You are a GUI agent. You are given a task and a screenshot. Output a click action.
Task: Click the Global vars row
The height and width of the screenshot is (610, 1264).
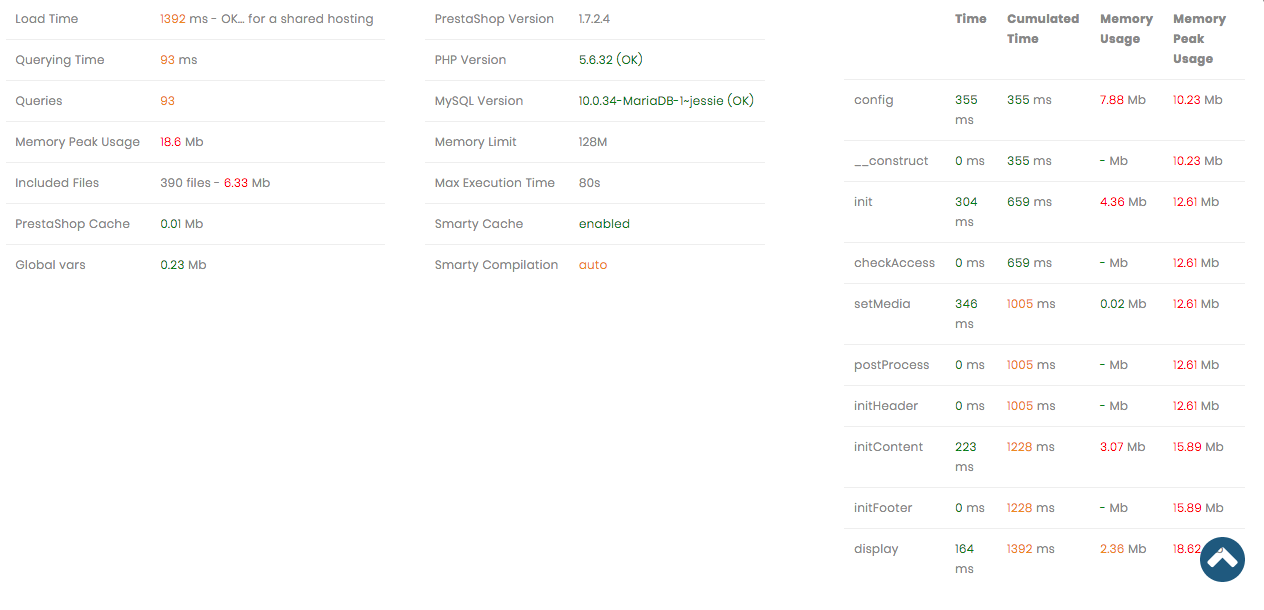tap(195, 265)
